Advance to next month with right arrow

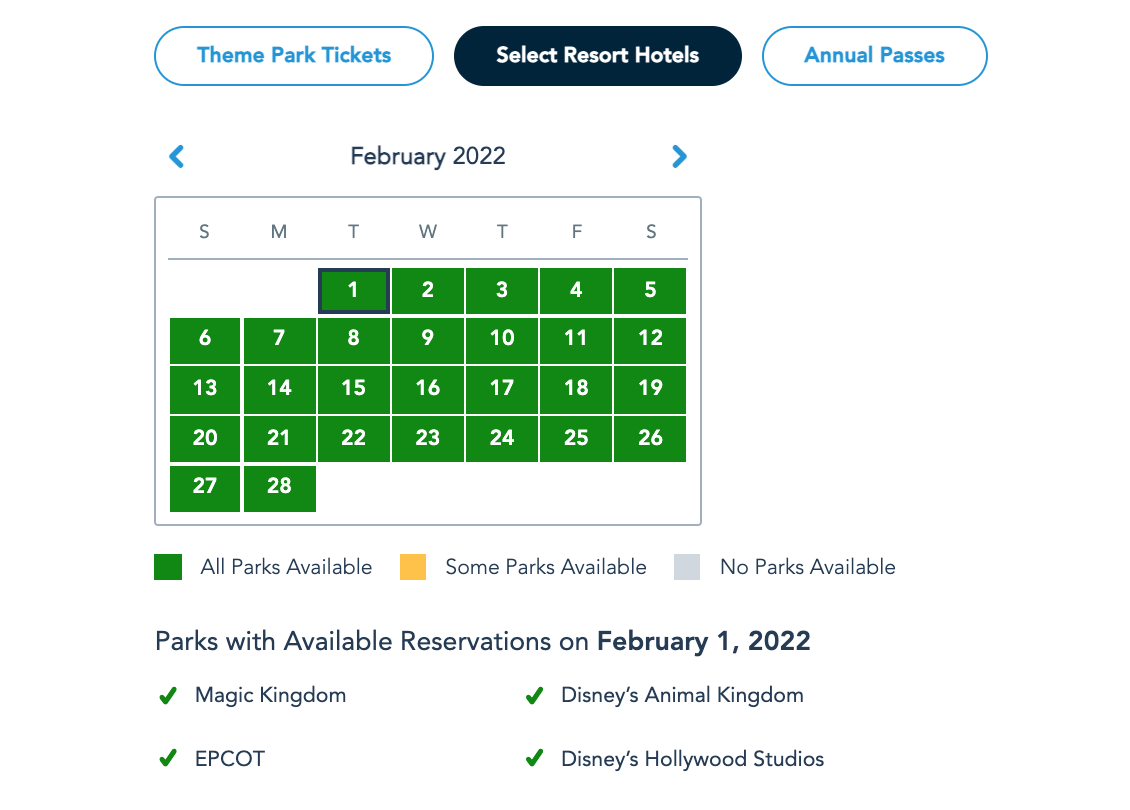coord(679,156)
